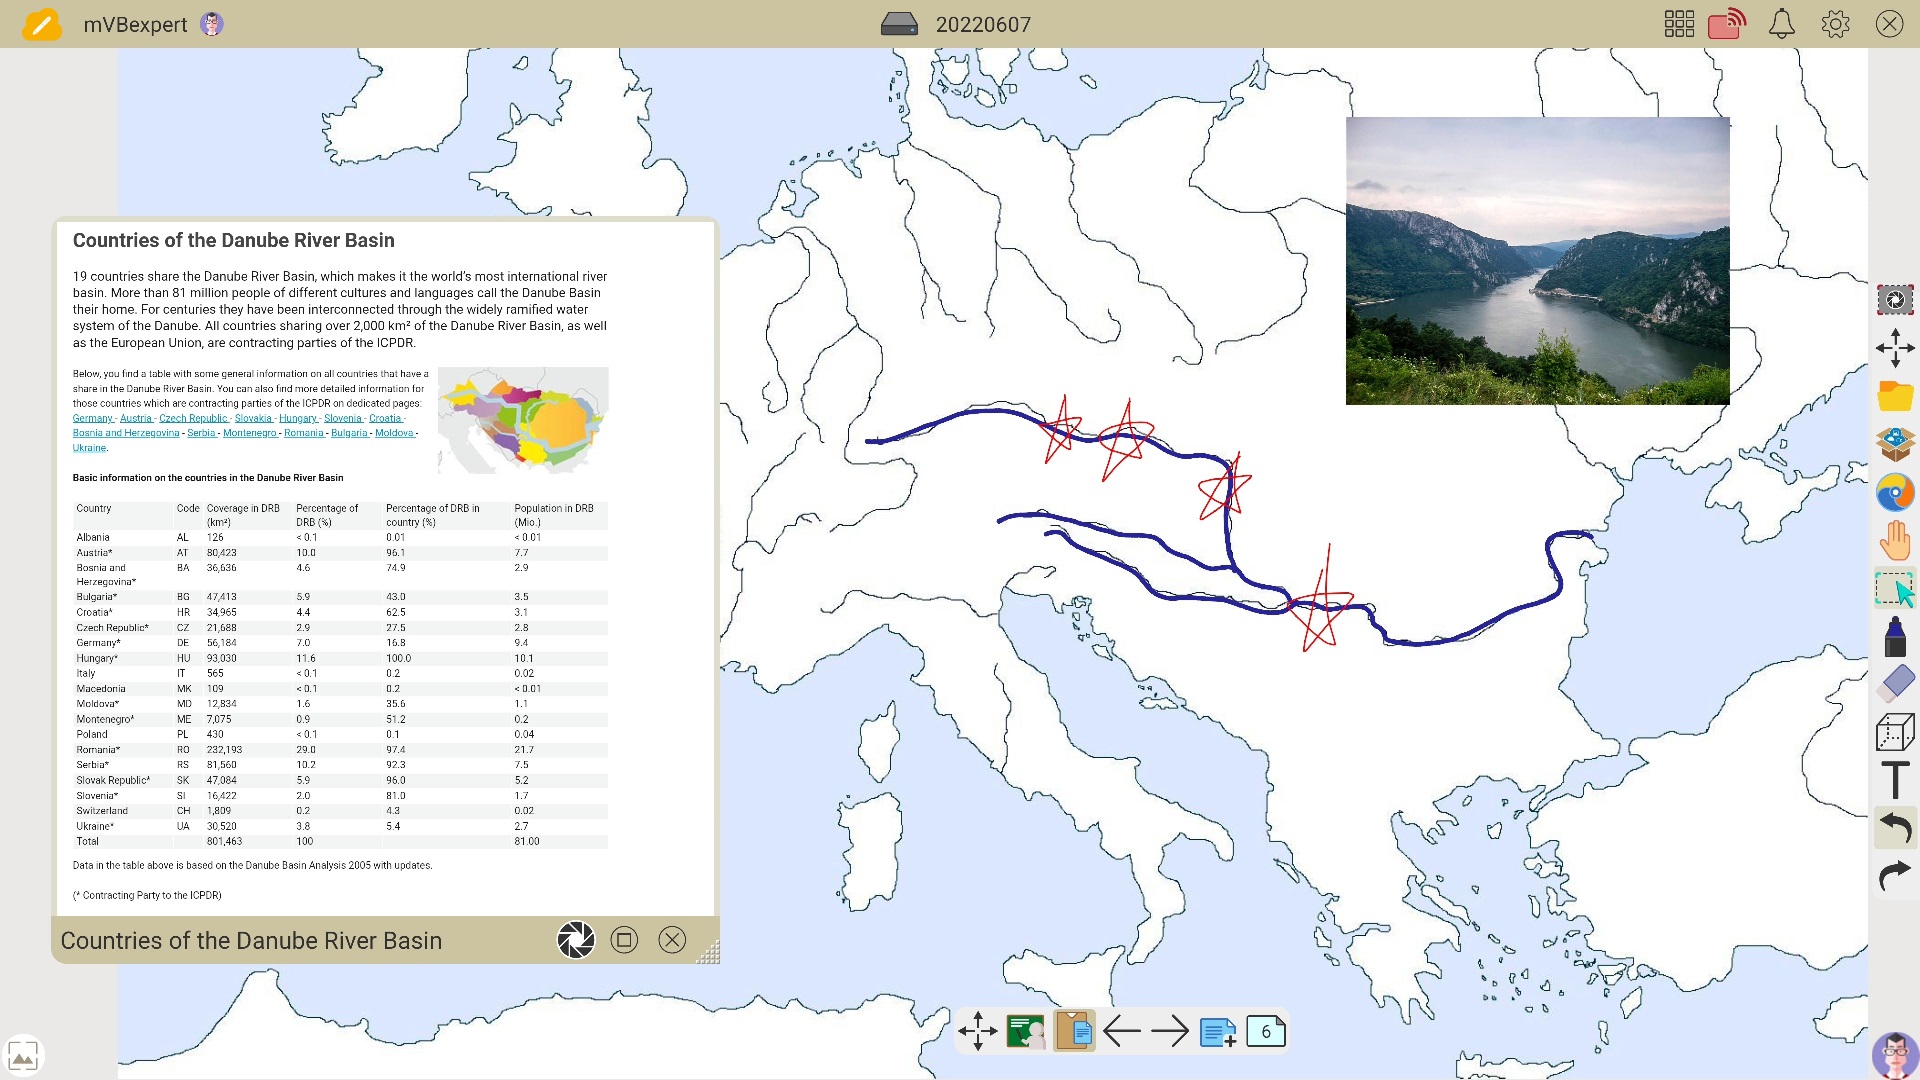The image size is (1920, 1080).
Task: Follow the Serbia link
Action: point(201,433)
